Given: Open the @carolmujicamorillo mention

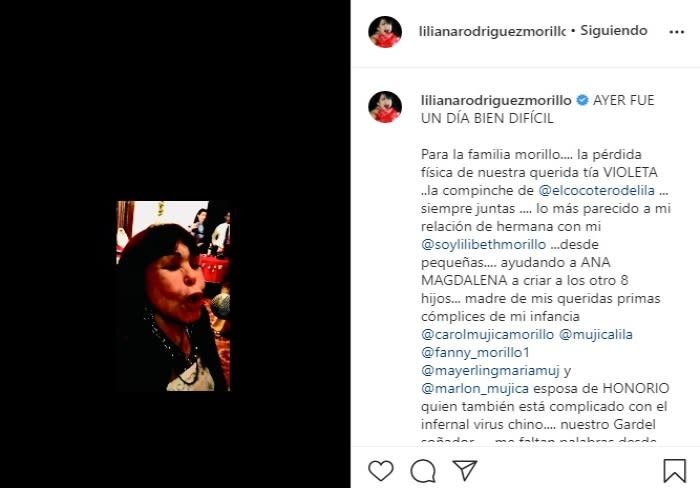Looking at the screenshot, I should click(488, 335).
